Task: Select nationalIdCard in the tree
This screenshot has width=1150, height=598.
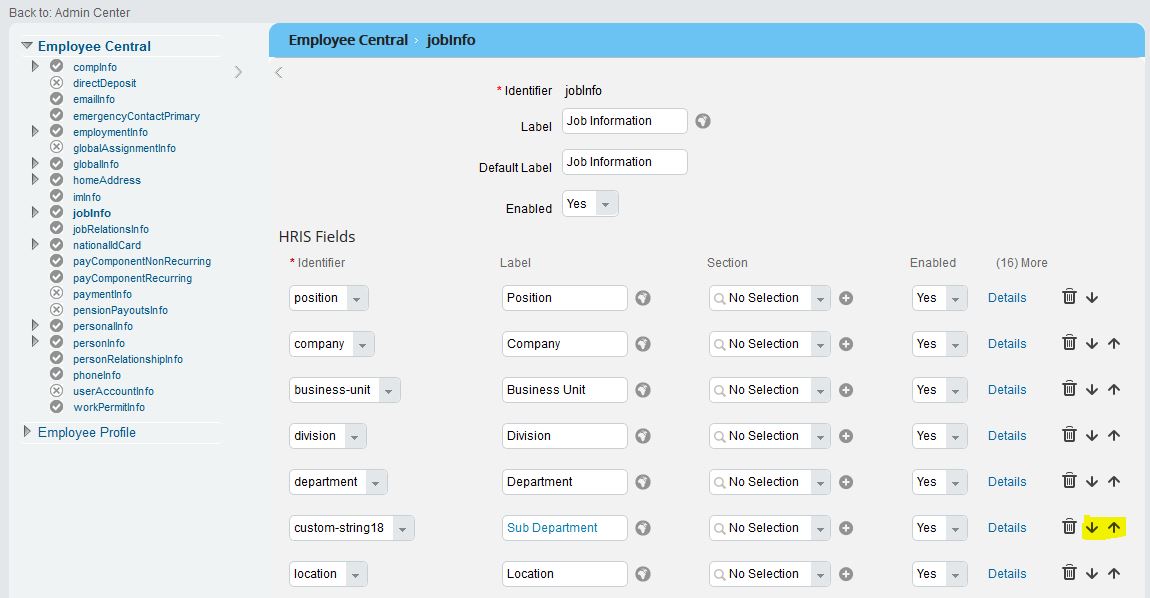Action: pos(106,245)
